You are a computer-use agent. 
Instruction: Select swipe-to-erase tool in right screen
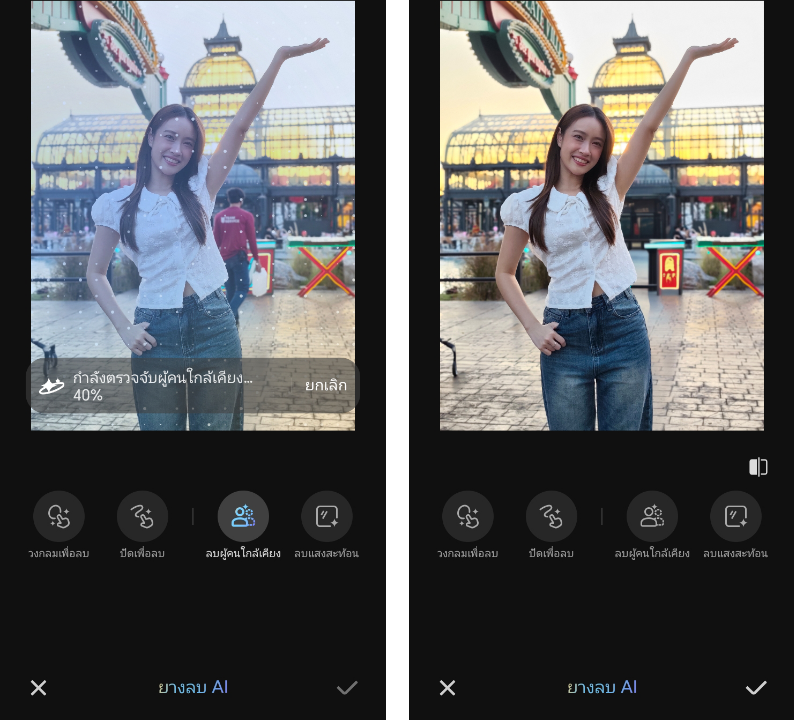coord(551,516)
